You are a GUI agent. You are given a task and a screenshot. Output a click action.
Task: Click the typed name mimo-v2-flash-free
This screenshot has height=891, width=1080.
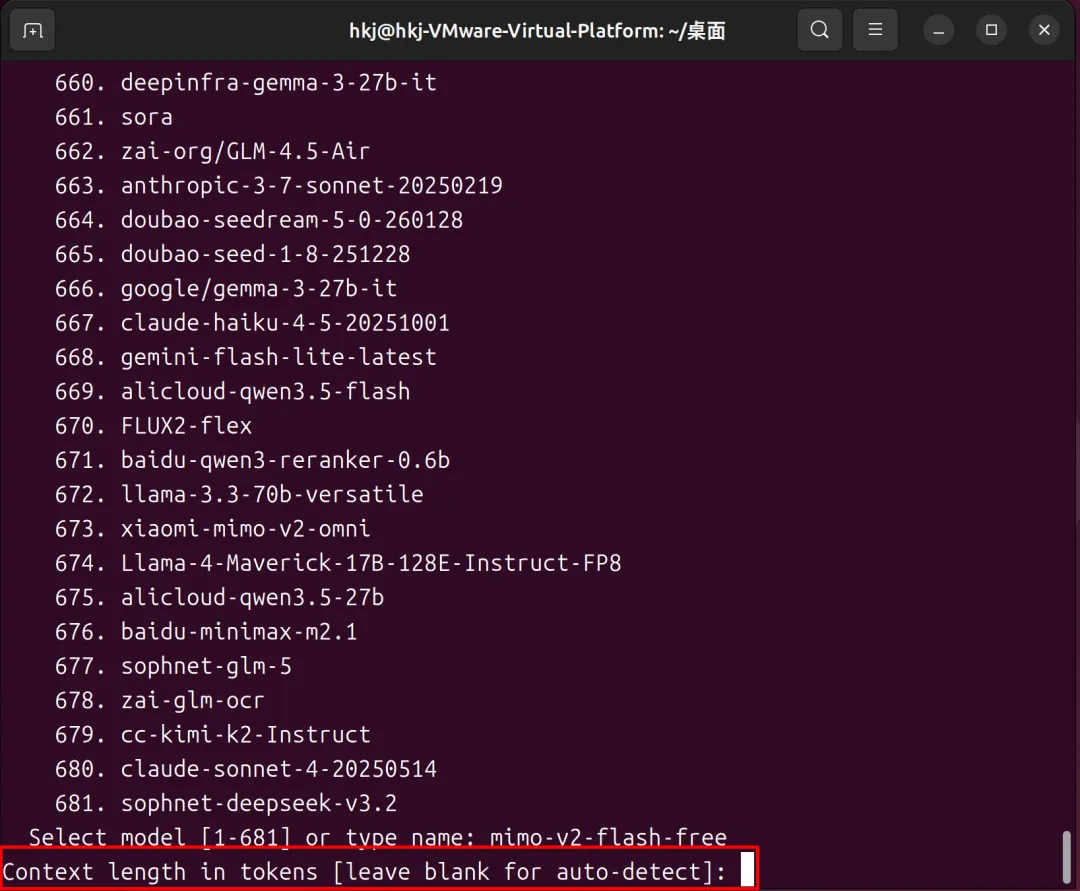[x=608, y=837]
